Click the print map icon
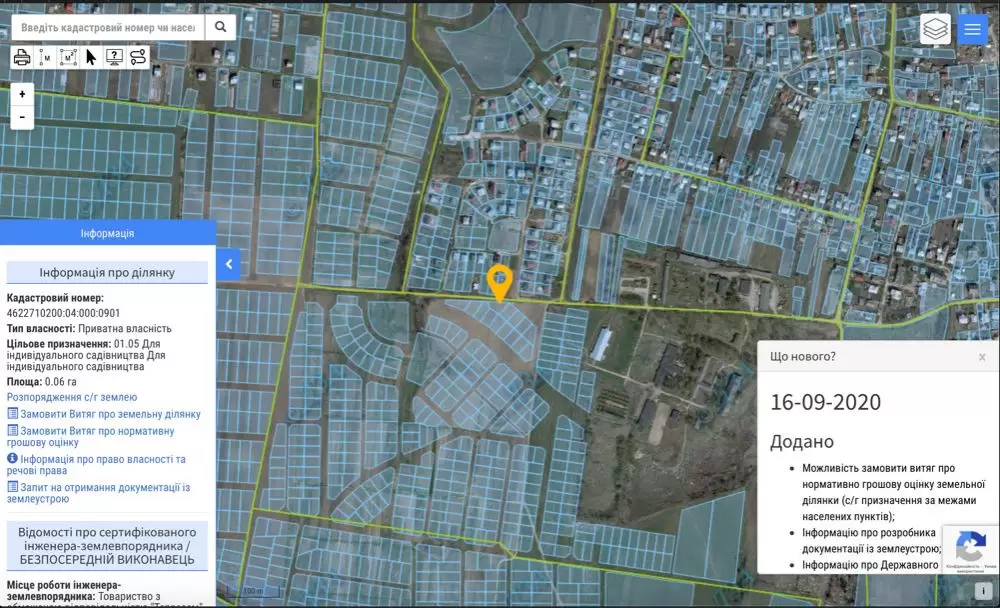The image size is (1000, 608). point(22,57)
